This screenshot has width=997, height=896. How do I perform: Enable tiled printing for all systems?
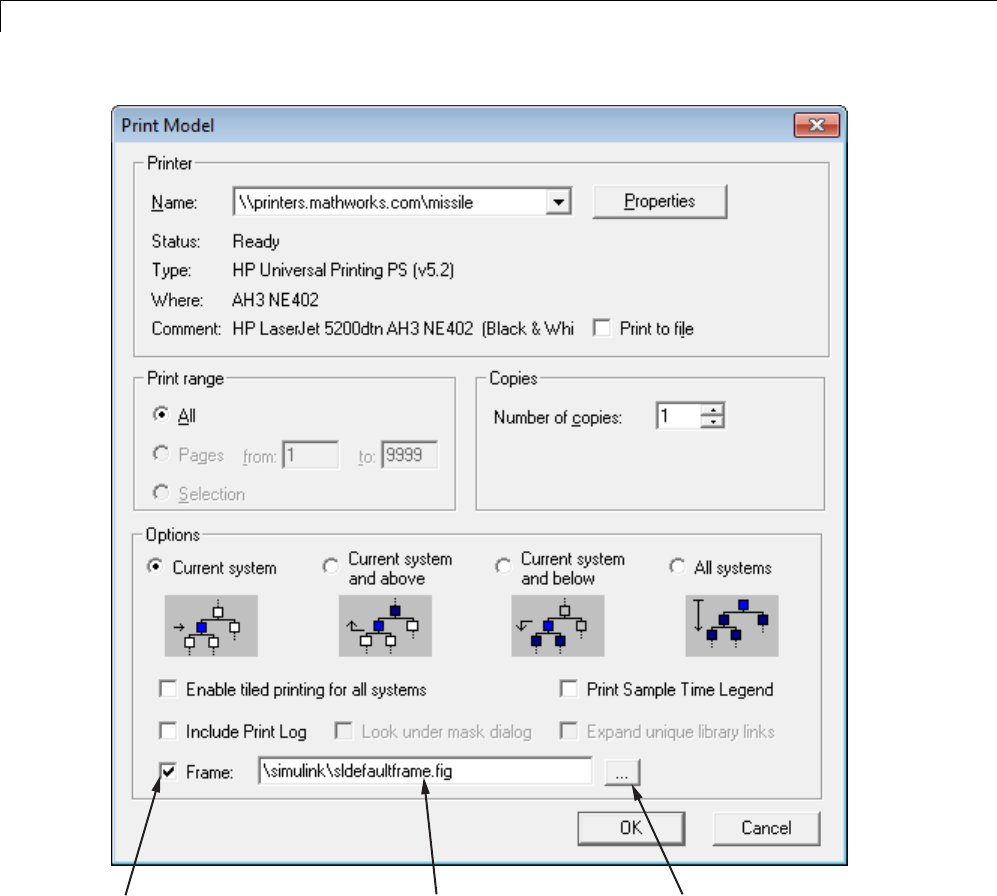tap(168, 689)
